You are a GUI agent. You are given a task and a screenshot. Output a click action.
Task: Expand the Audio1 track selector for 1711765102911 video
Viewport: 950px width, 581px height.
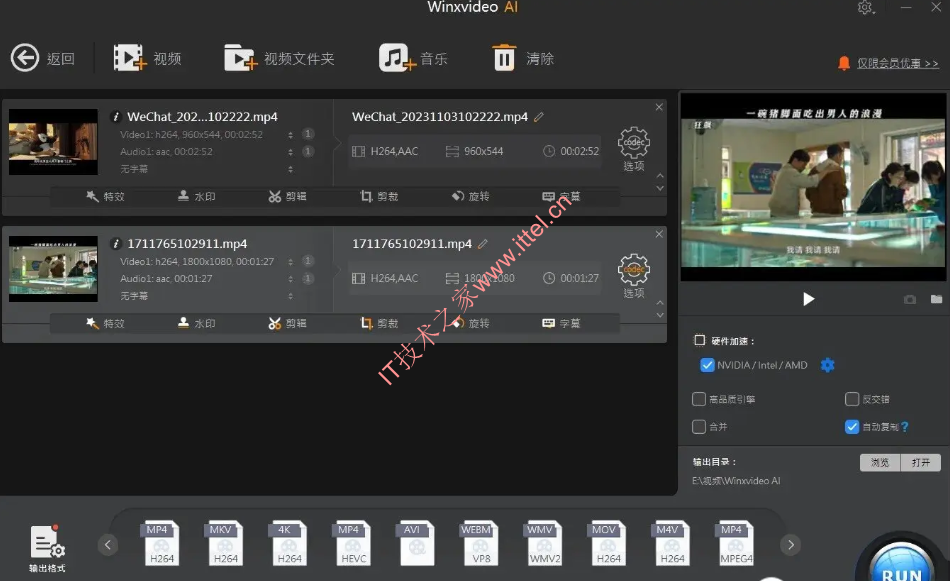click(x=291, y=279)
